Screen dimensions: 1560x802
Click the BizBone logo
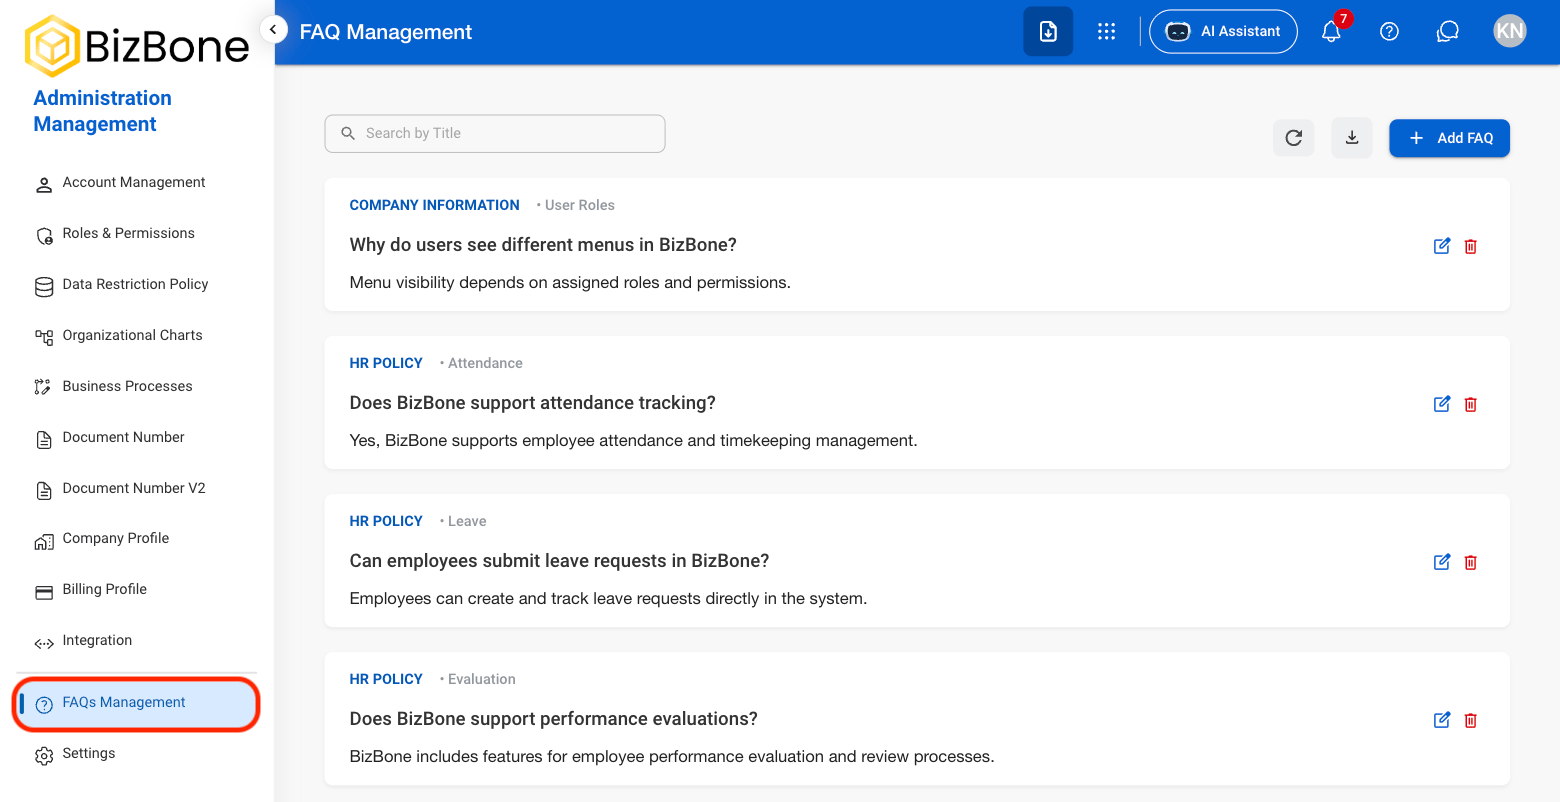(137, 46)
